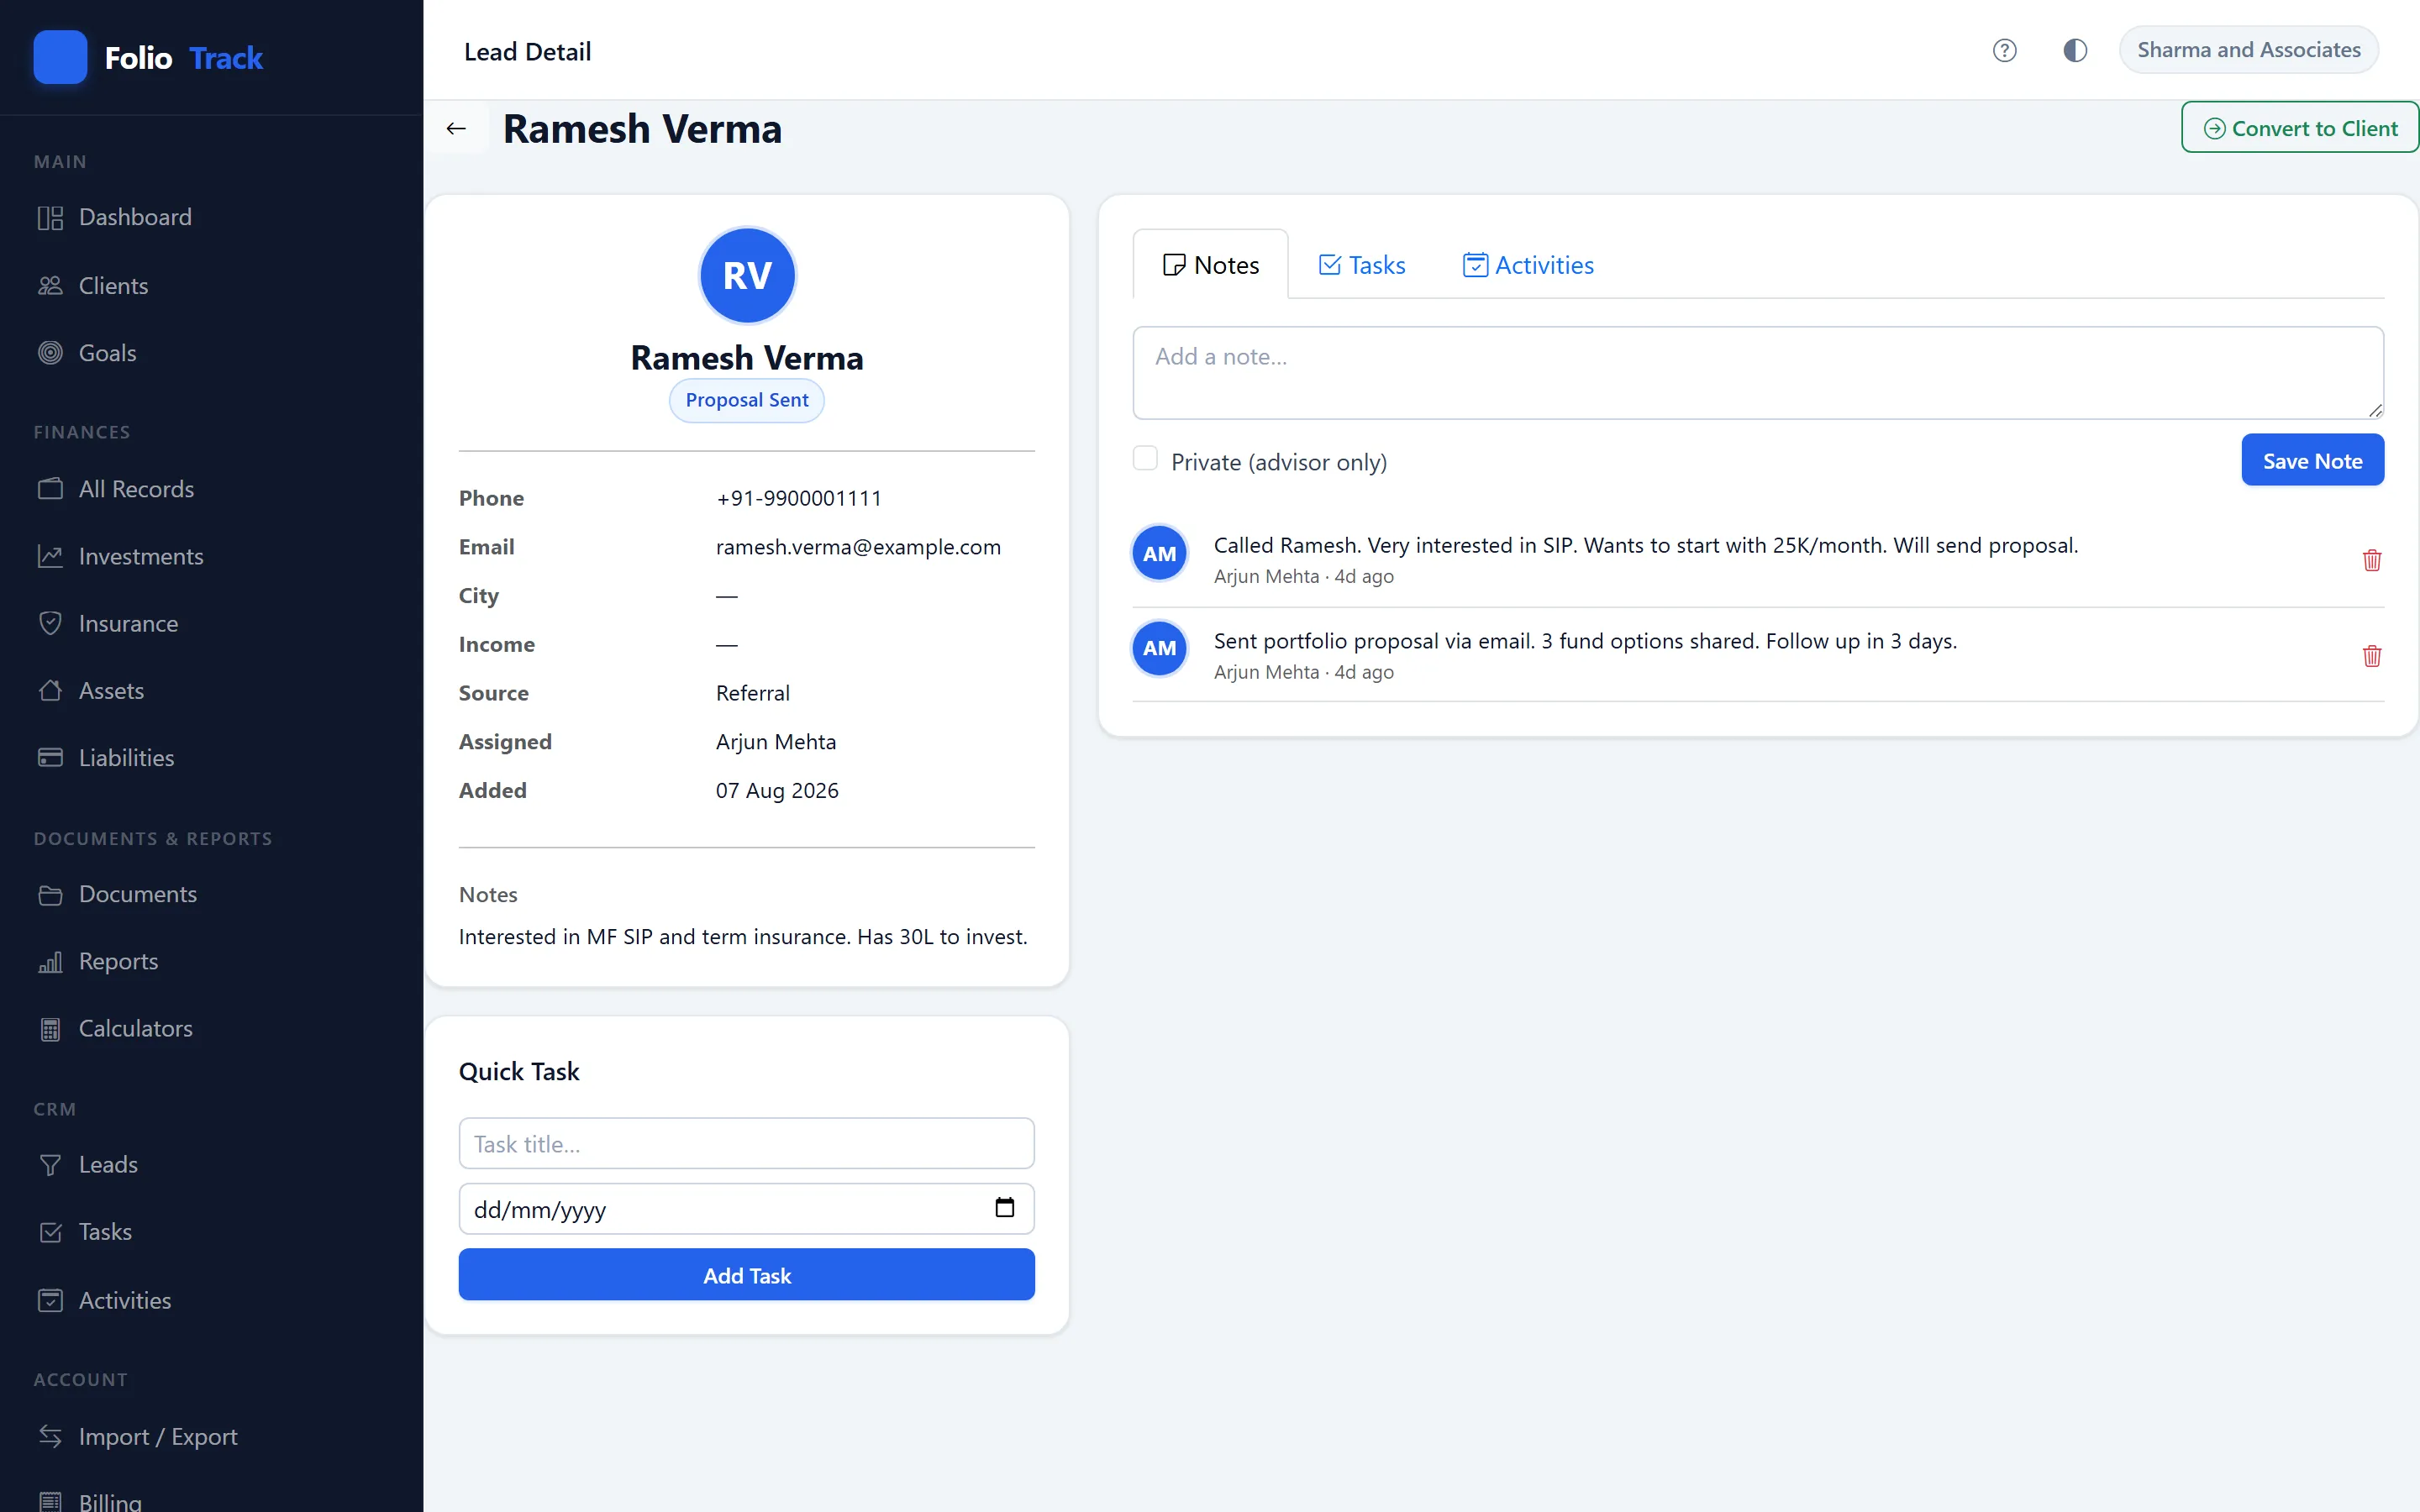The image size is (2420, 1512).
Task: Switch to the Activities tab in lead panel
Action: point(1528,265)
